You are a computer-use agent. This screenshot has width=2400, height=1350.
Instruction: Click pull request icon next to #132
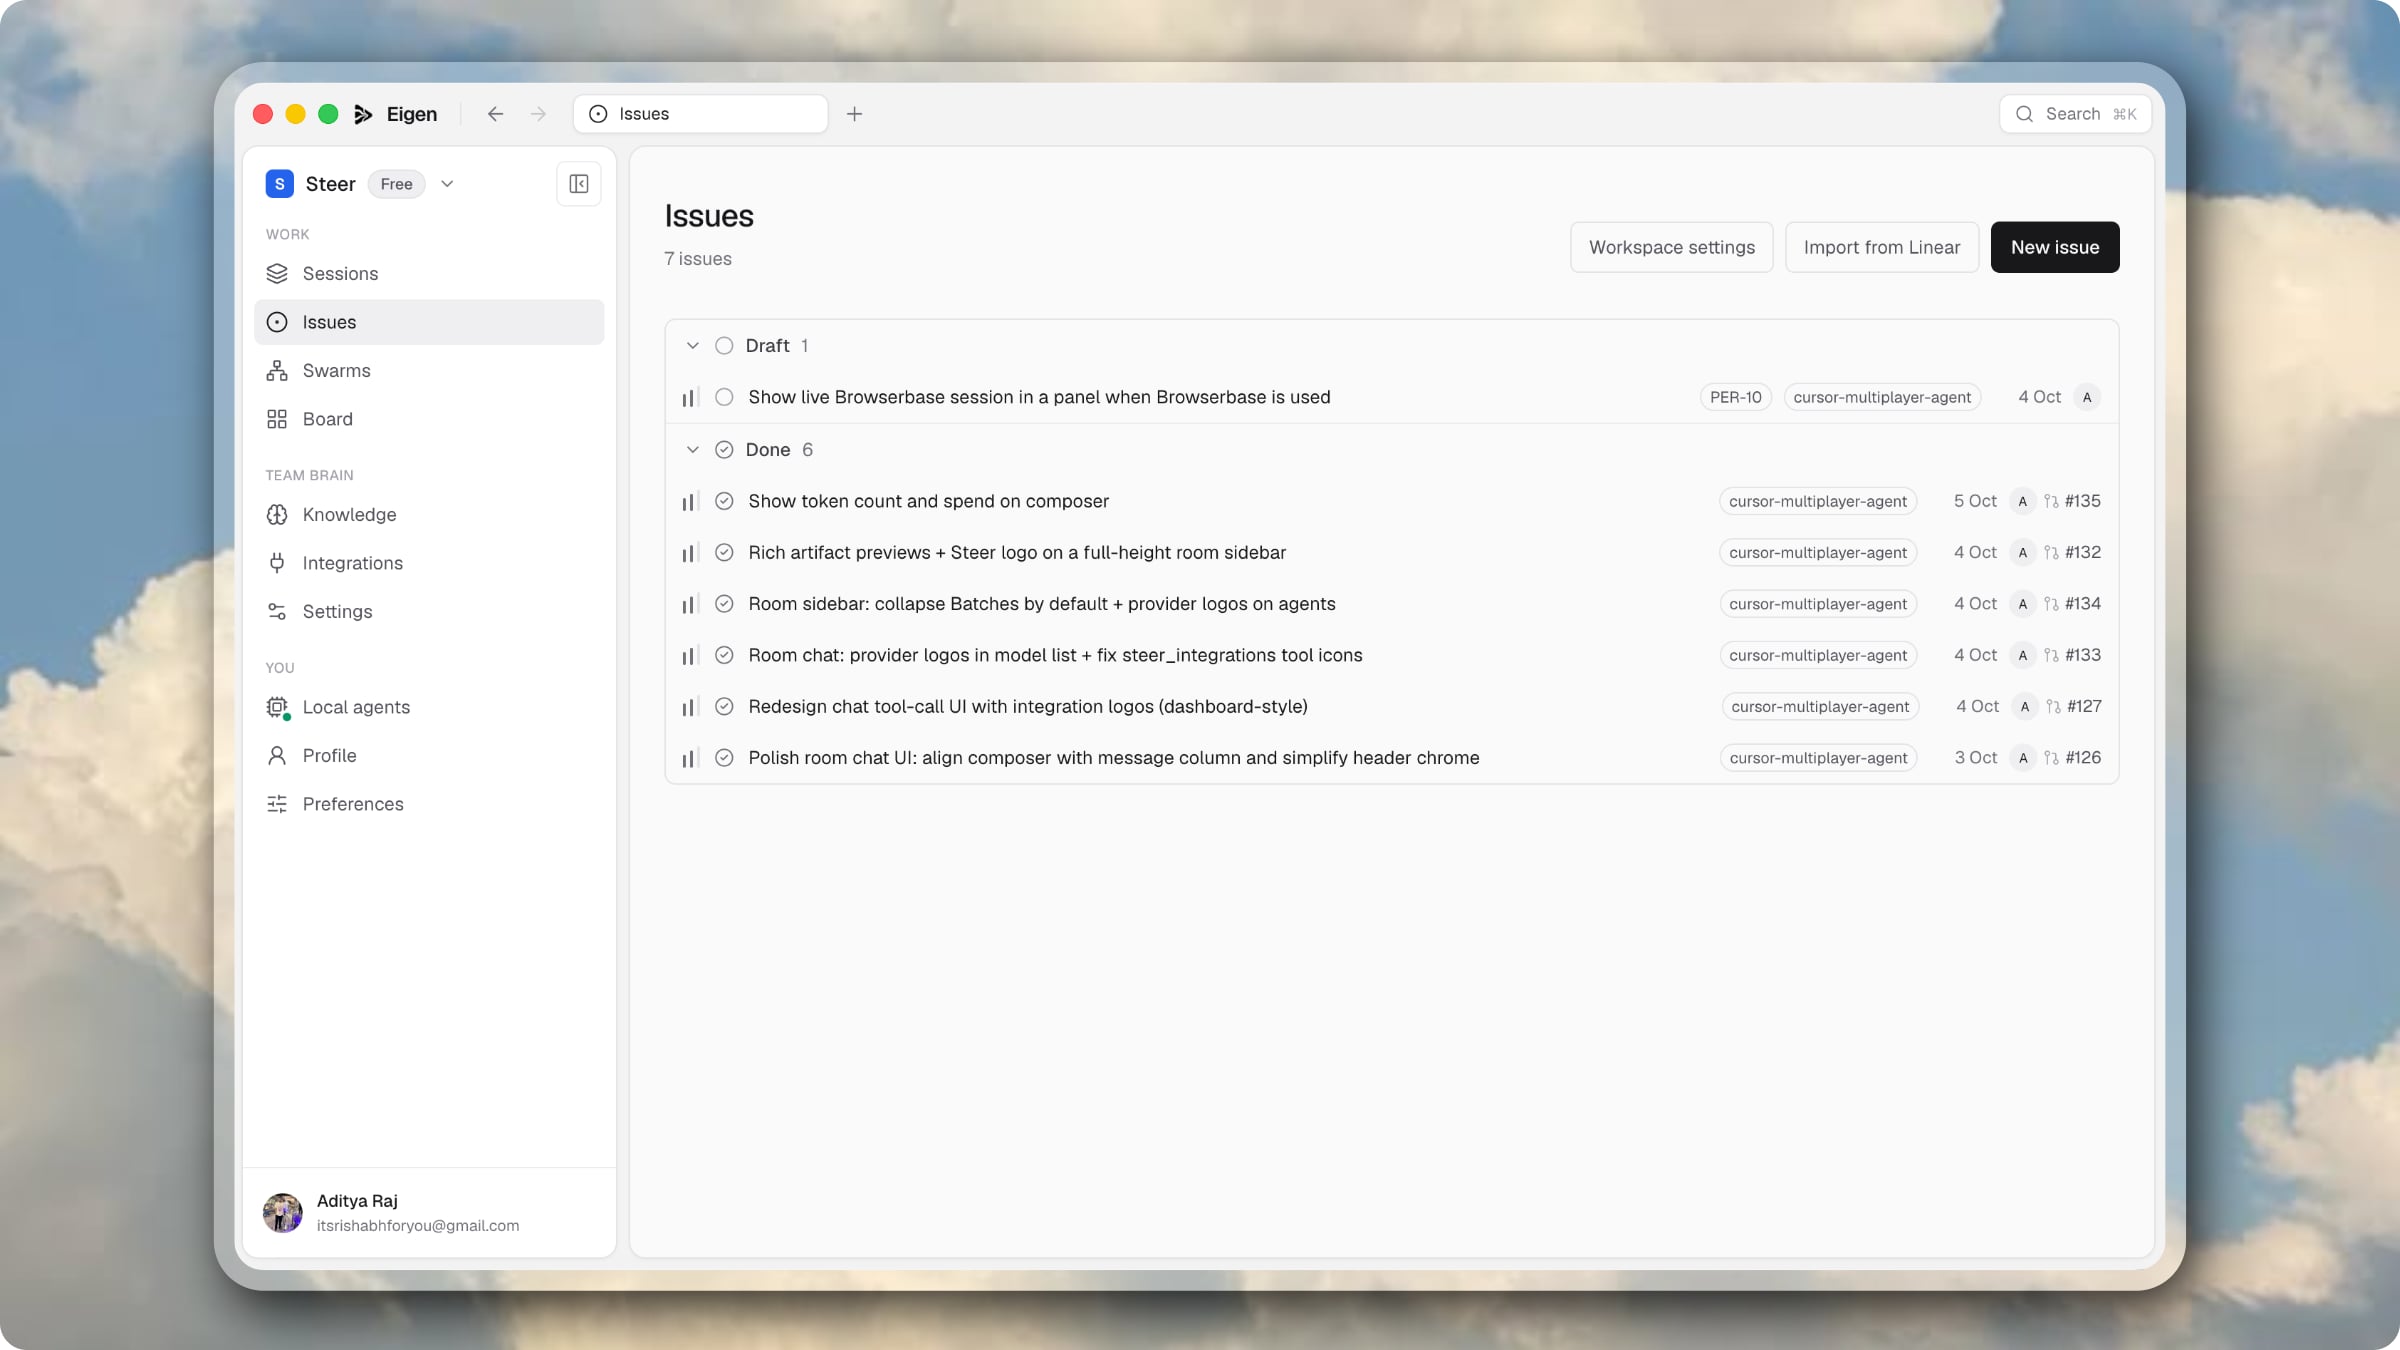2051,552
